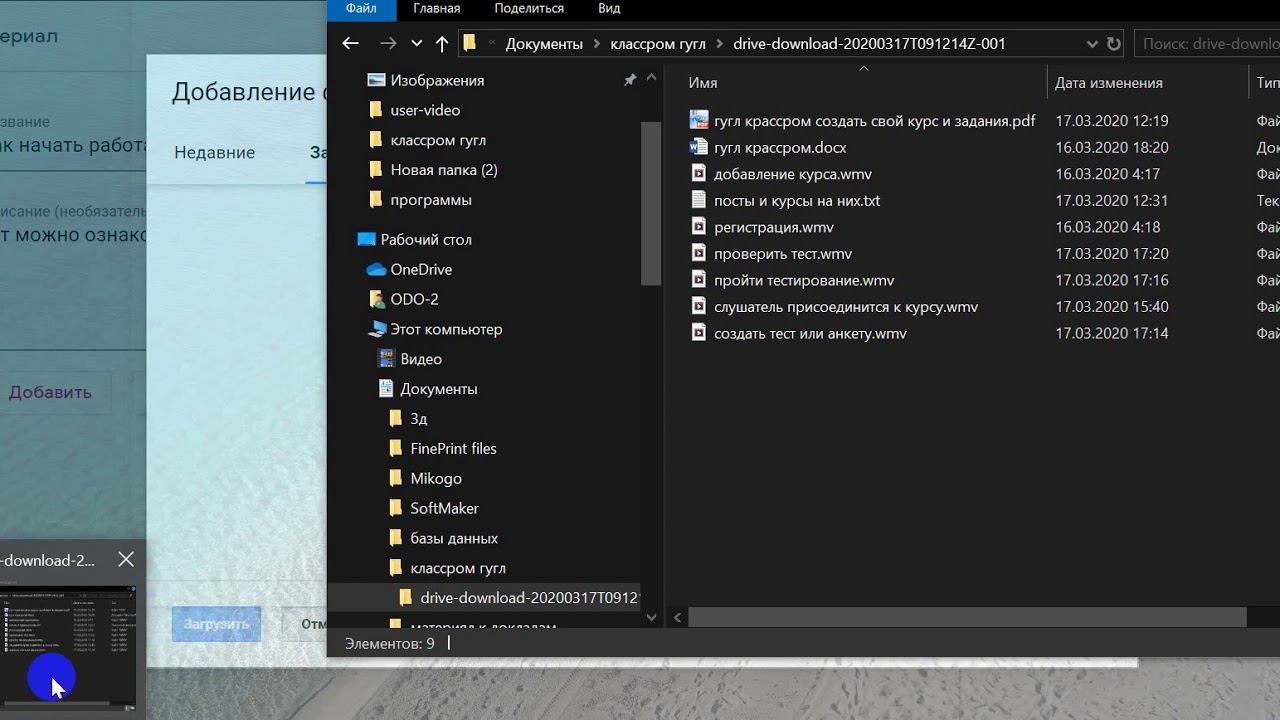Select the Word document гугл крассром.docx
The image size is (1280, 720).
[779, 148]
